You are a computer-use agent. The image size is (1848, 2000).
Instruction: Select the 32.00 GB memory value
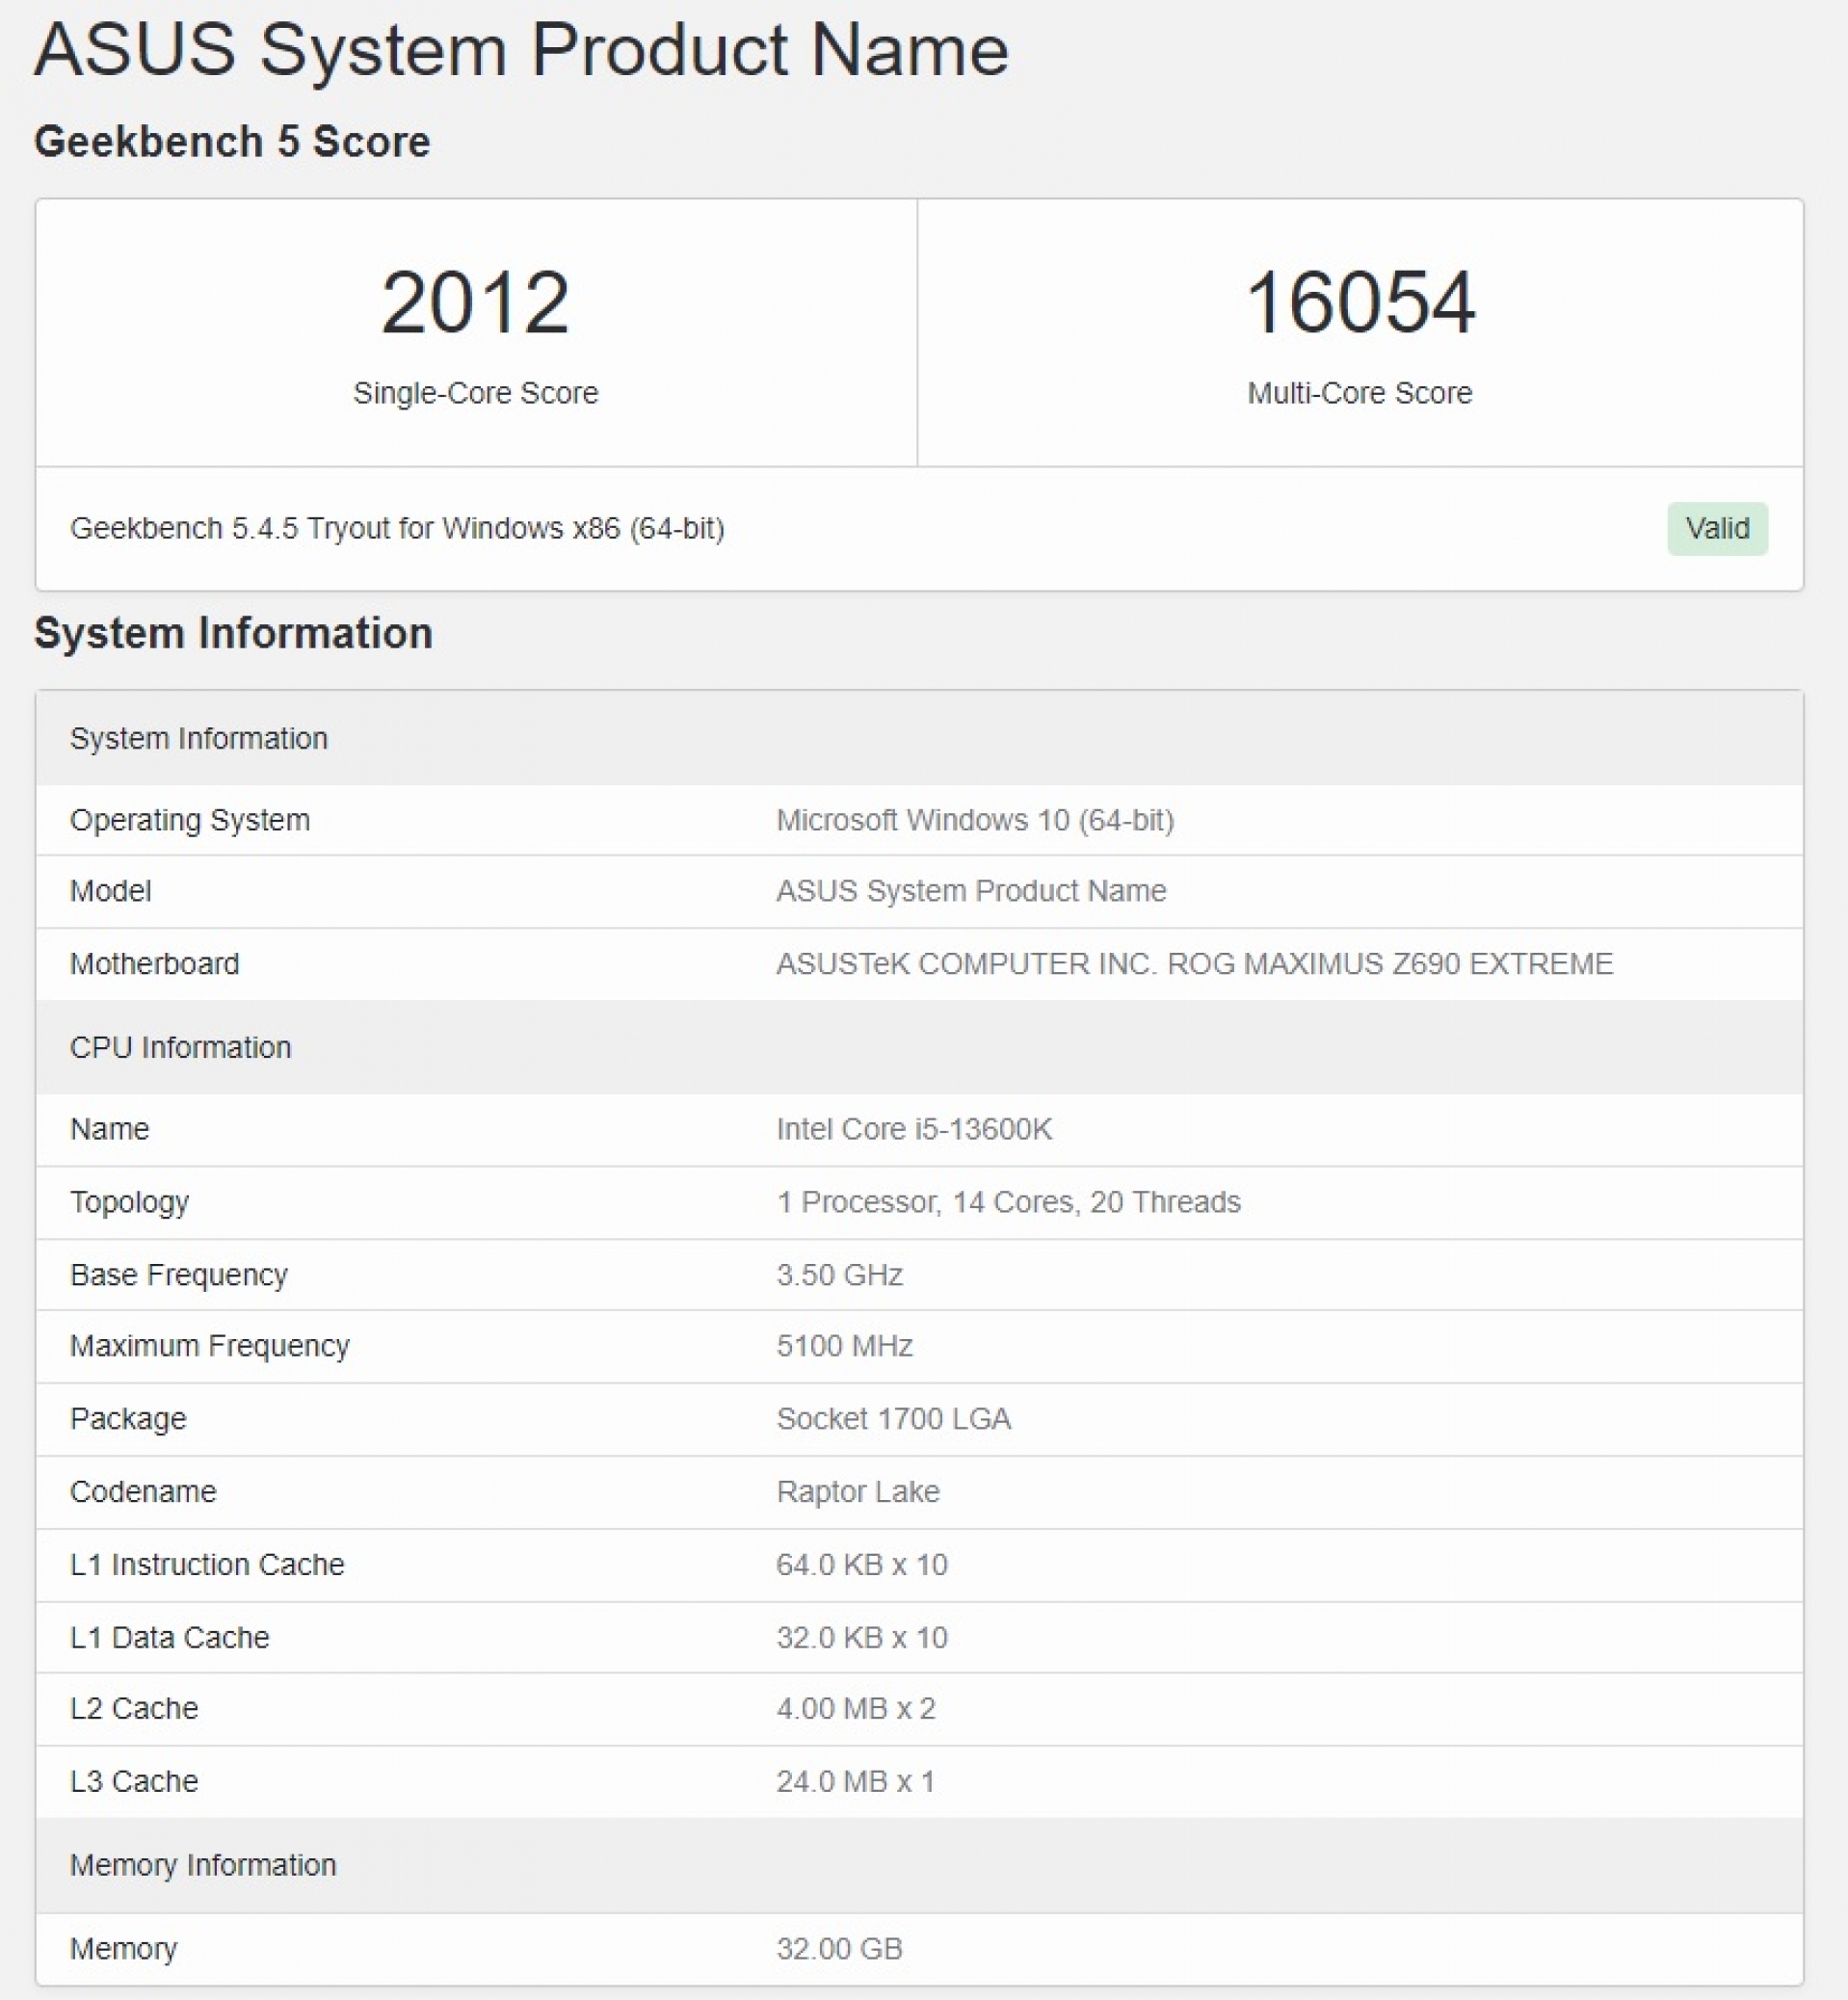point(839,1949)
